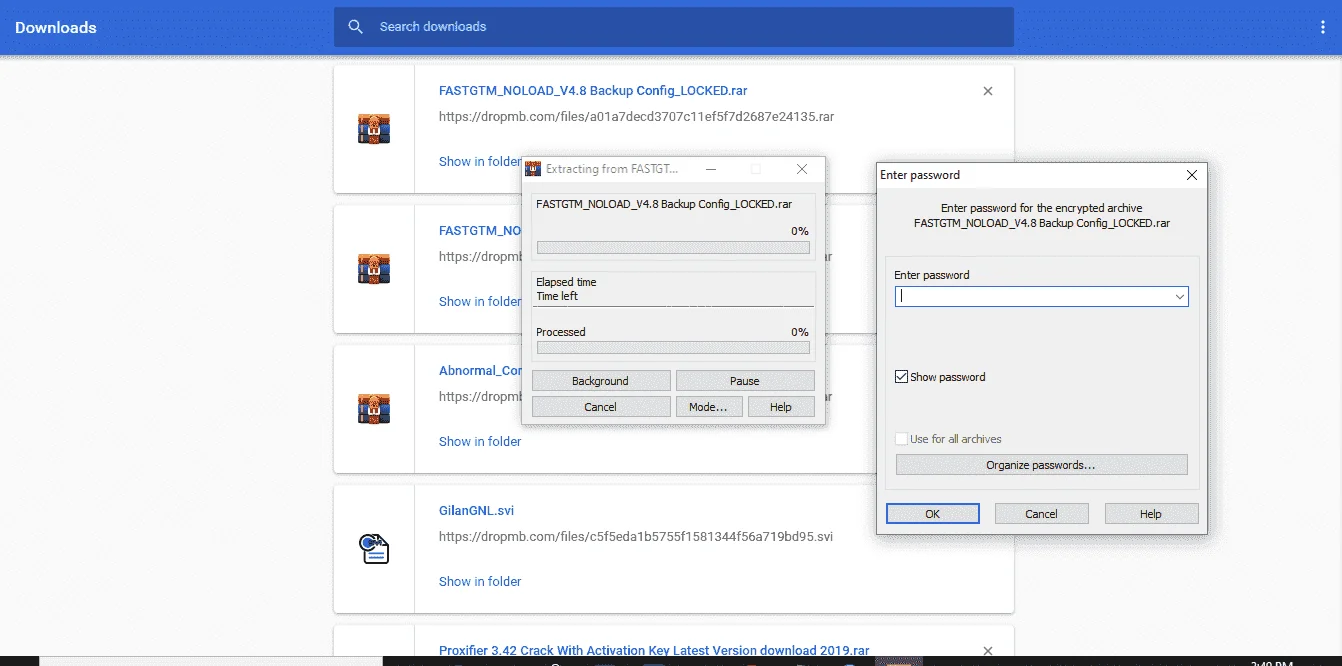The height and width of the screenshot is (666, 1342).
Task: Click the Search downloads field
Action: click(673, 27)
